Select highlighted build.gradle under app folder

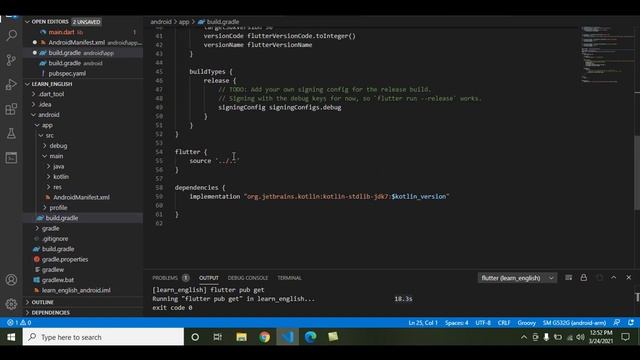click(x=83, y=218)
